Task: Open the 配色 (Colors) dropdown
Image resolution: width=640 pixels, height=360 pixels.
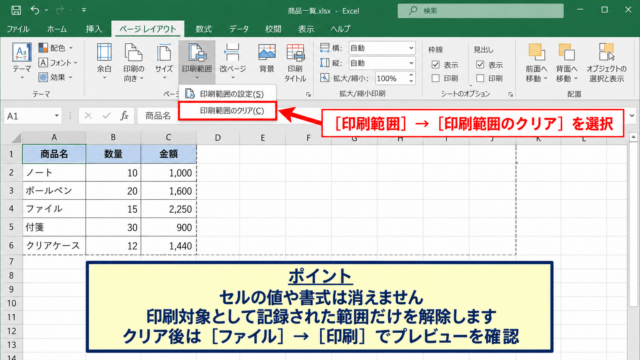Action: point(56,48)
